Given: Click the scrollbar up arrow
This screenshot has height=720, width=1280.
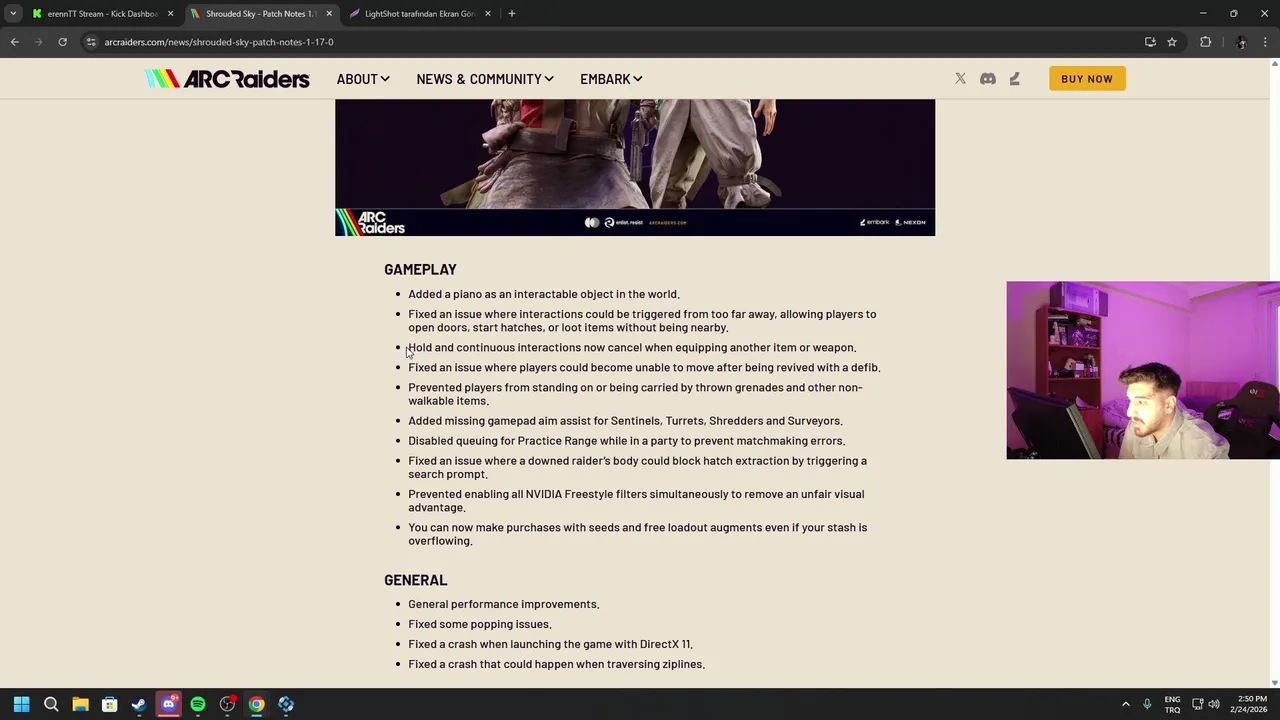Looking at the screenshot, I should click(1274, 64).
